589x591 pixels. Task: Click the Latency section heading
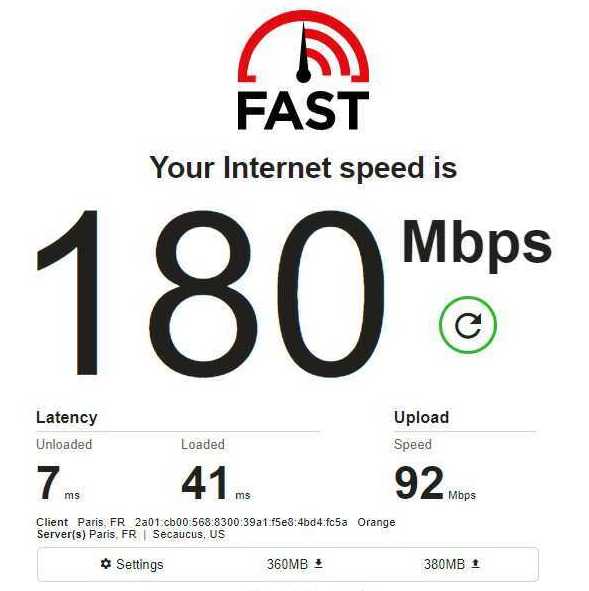point(67,418)
